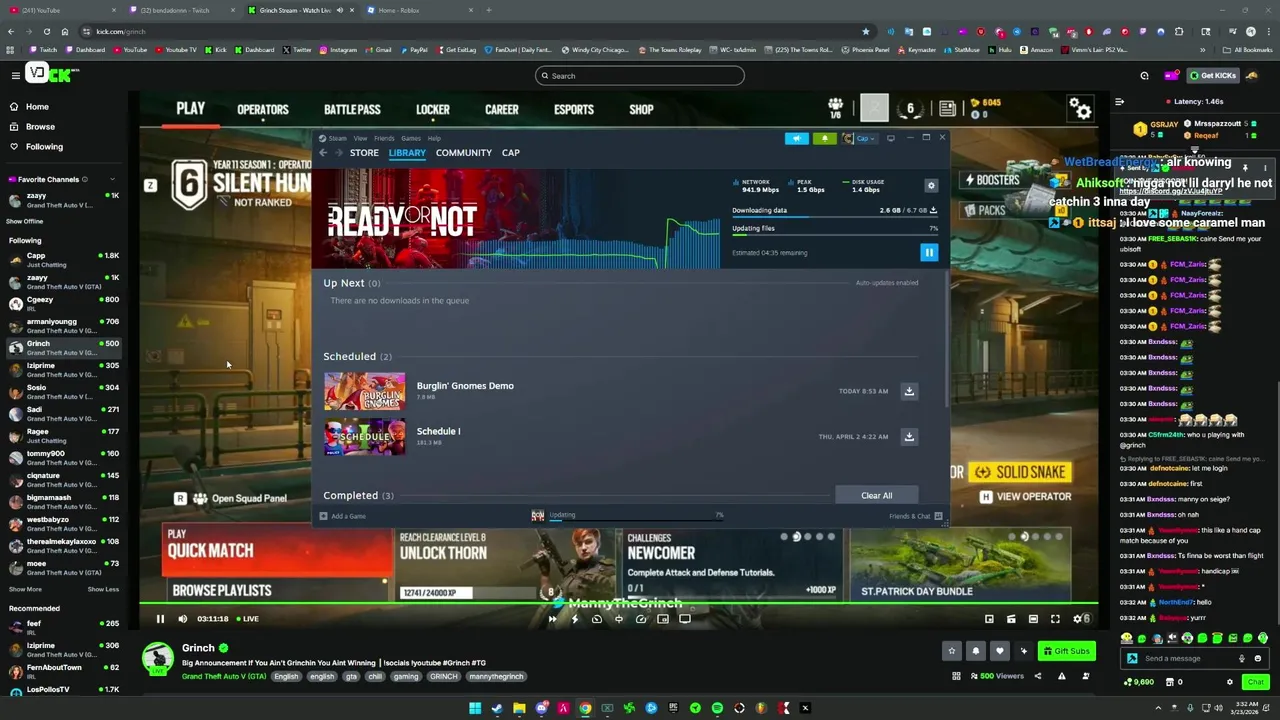Collapse chat with the arrow-lines icon
This screenshot has width=1280, height=720.
point(1119,101)
